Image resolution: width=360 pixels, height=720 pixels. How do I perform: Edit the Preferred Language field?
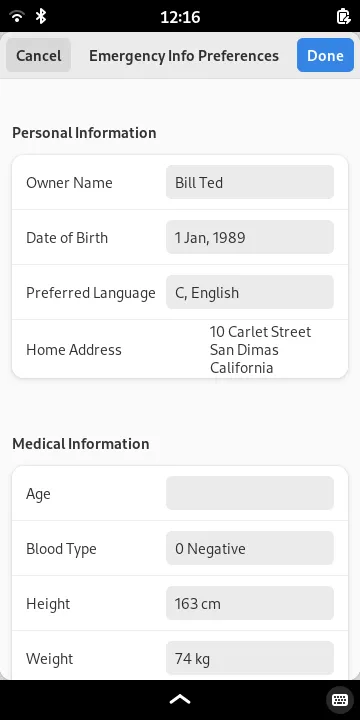250,292
